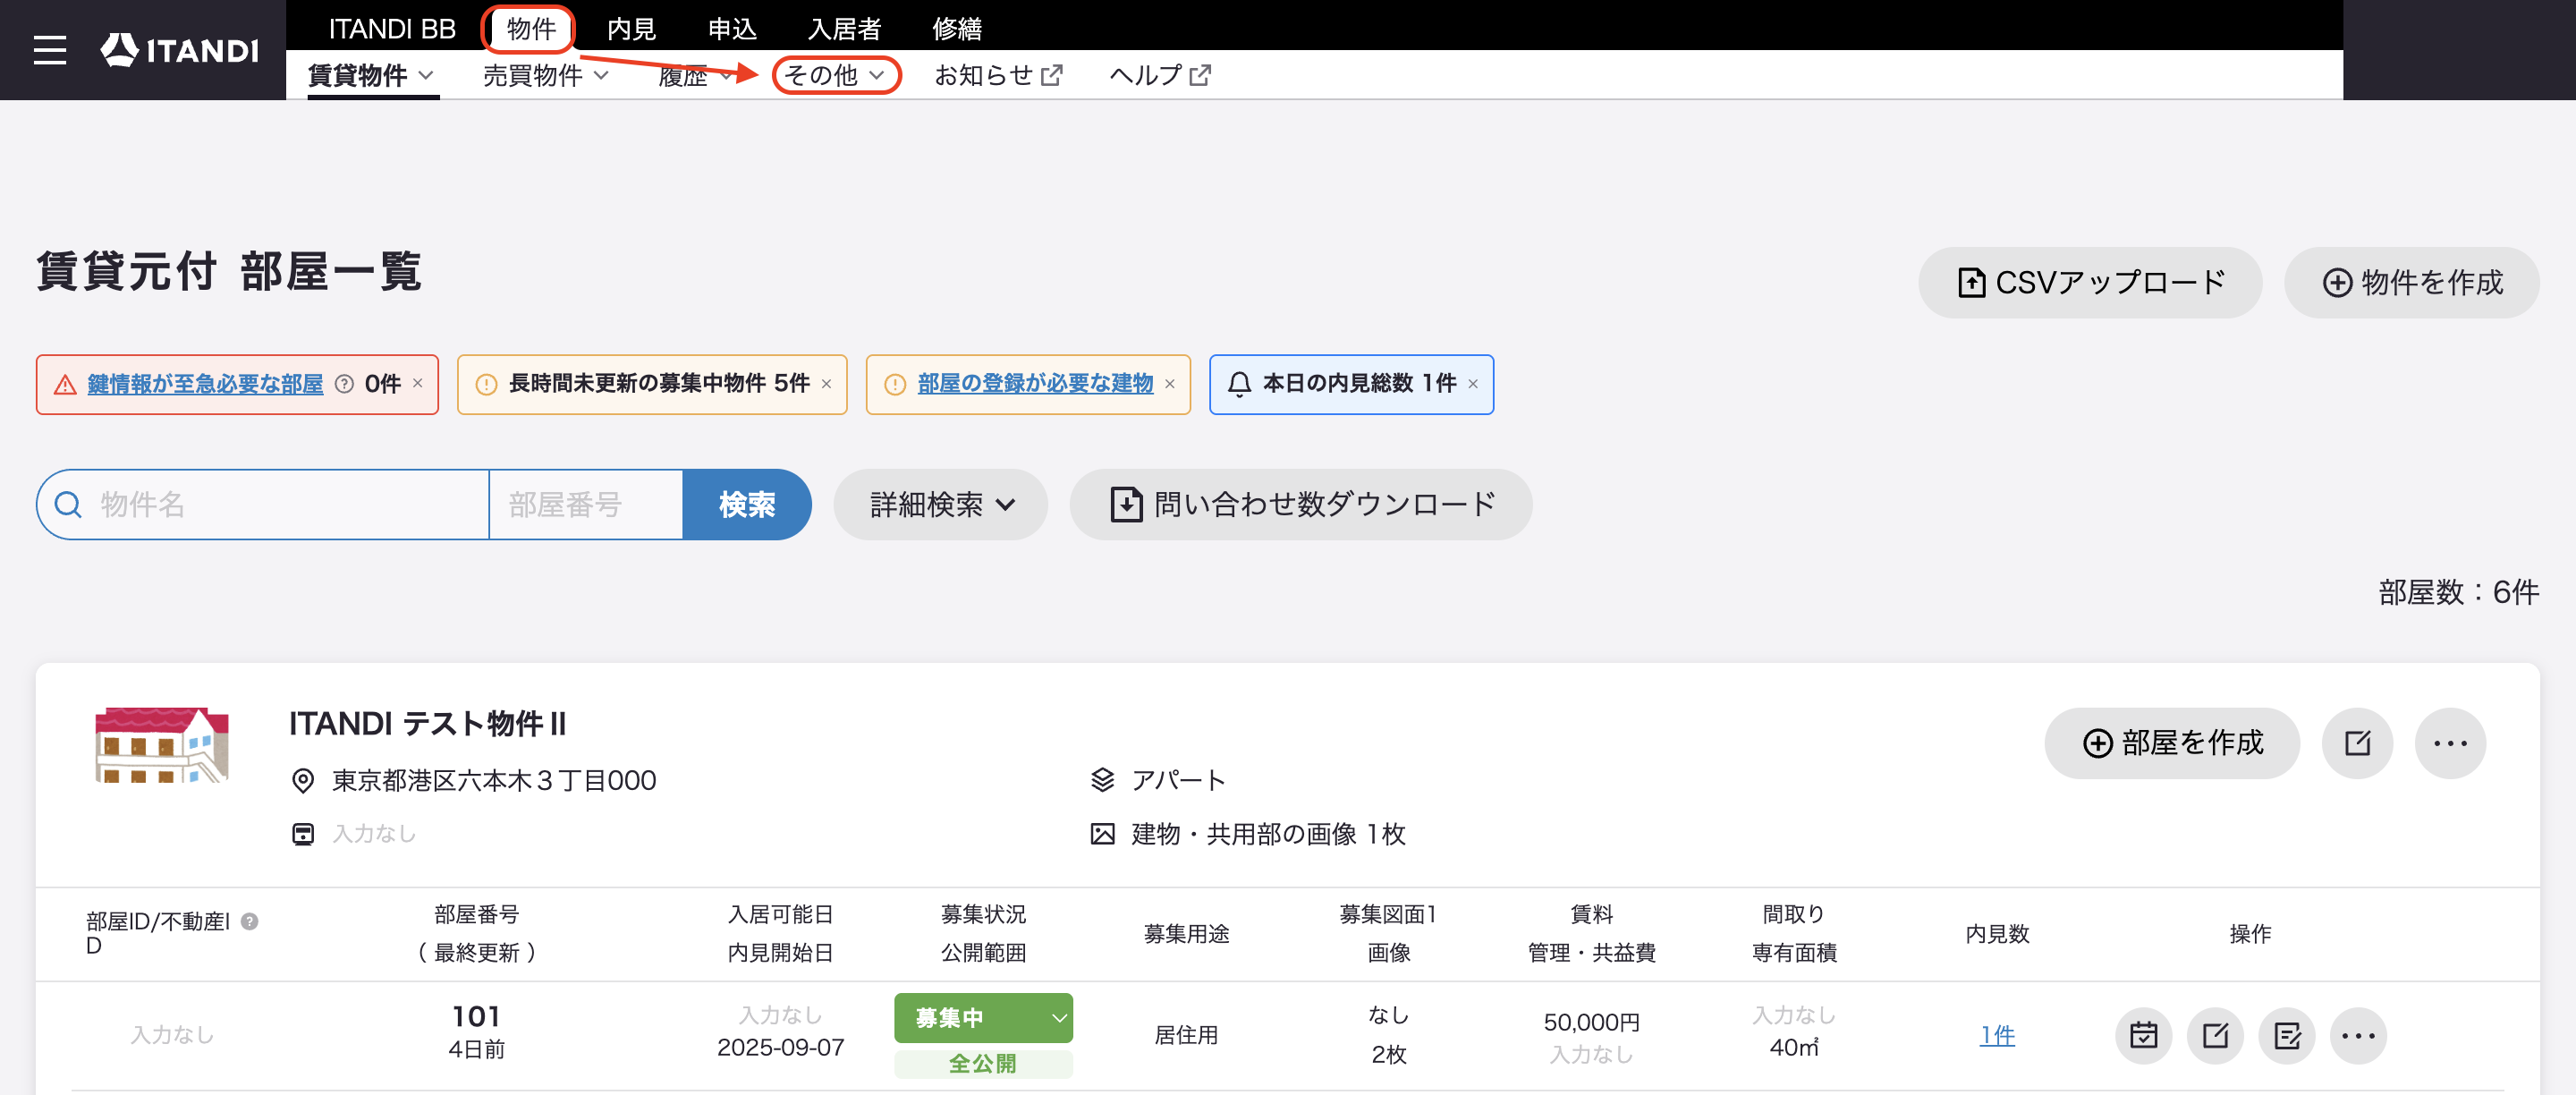The image size is (2576, 1095).
Task: Click the 部屋数:6件 count
Action: [2458, 592]
